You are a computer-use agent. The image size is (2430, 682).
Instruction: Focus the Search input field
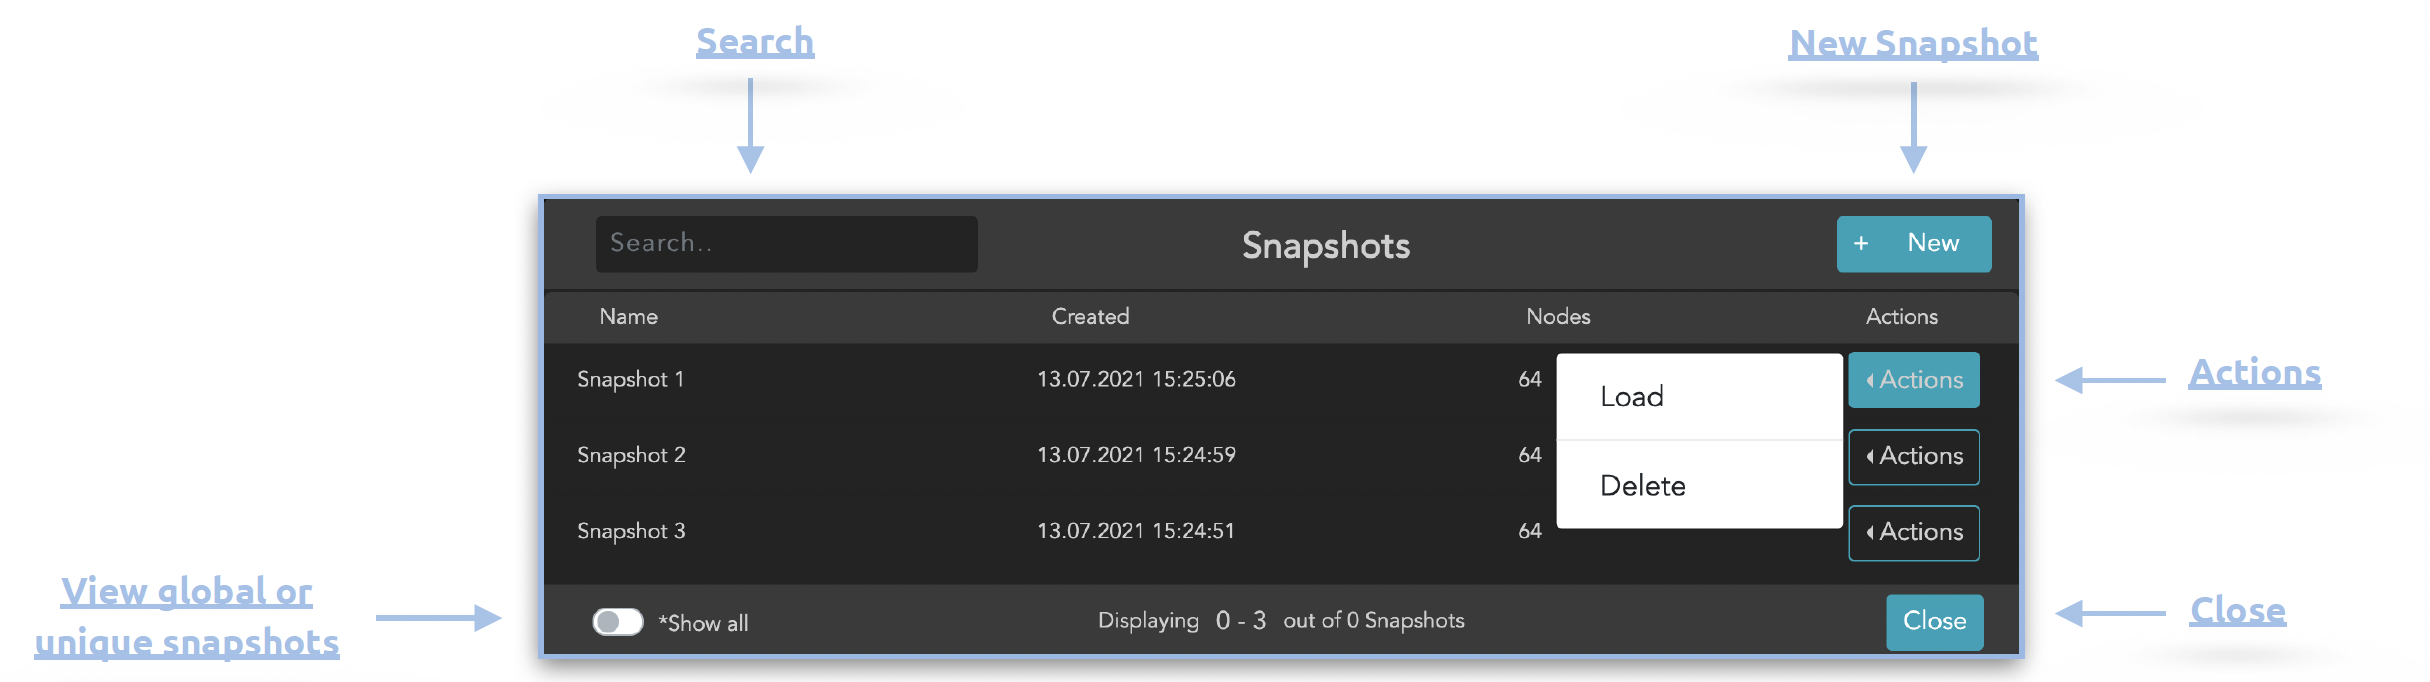786,244
